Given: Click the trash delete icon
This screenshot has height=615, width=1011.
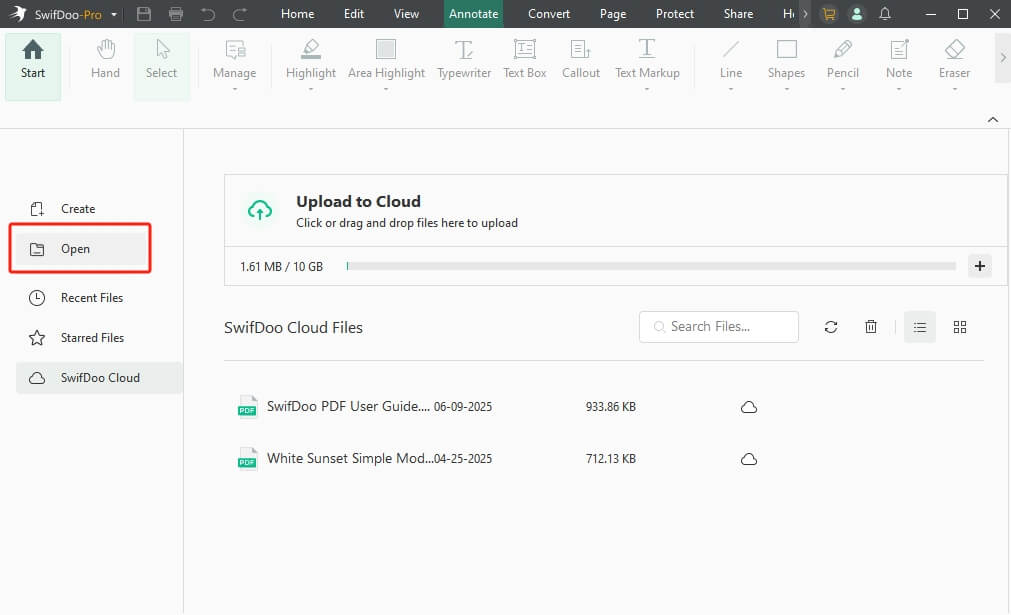Looking at the screenshot, I should tap(871, 327).
